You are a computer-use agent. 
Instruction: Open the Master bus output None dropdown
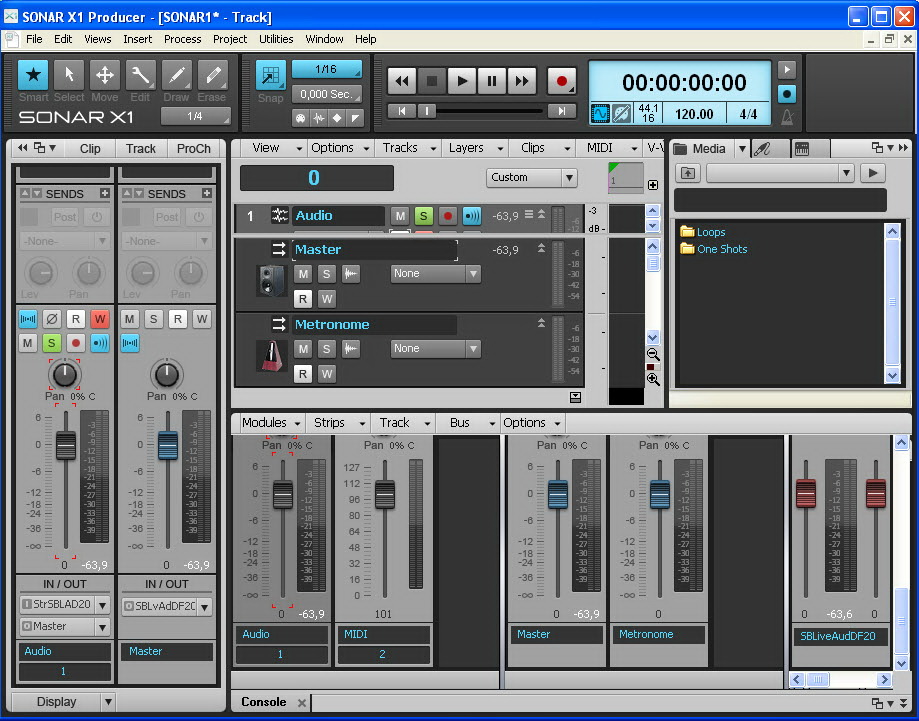click(x=435, y=274)
